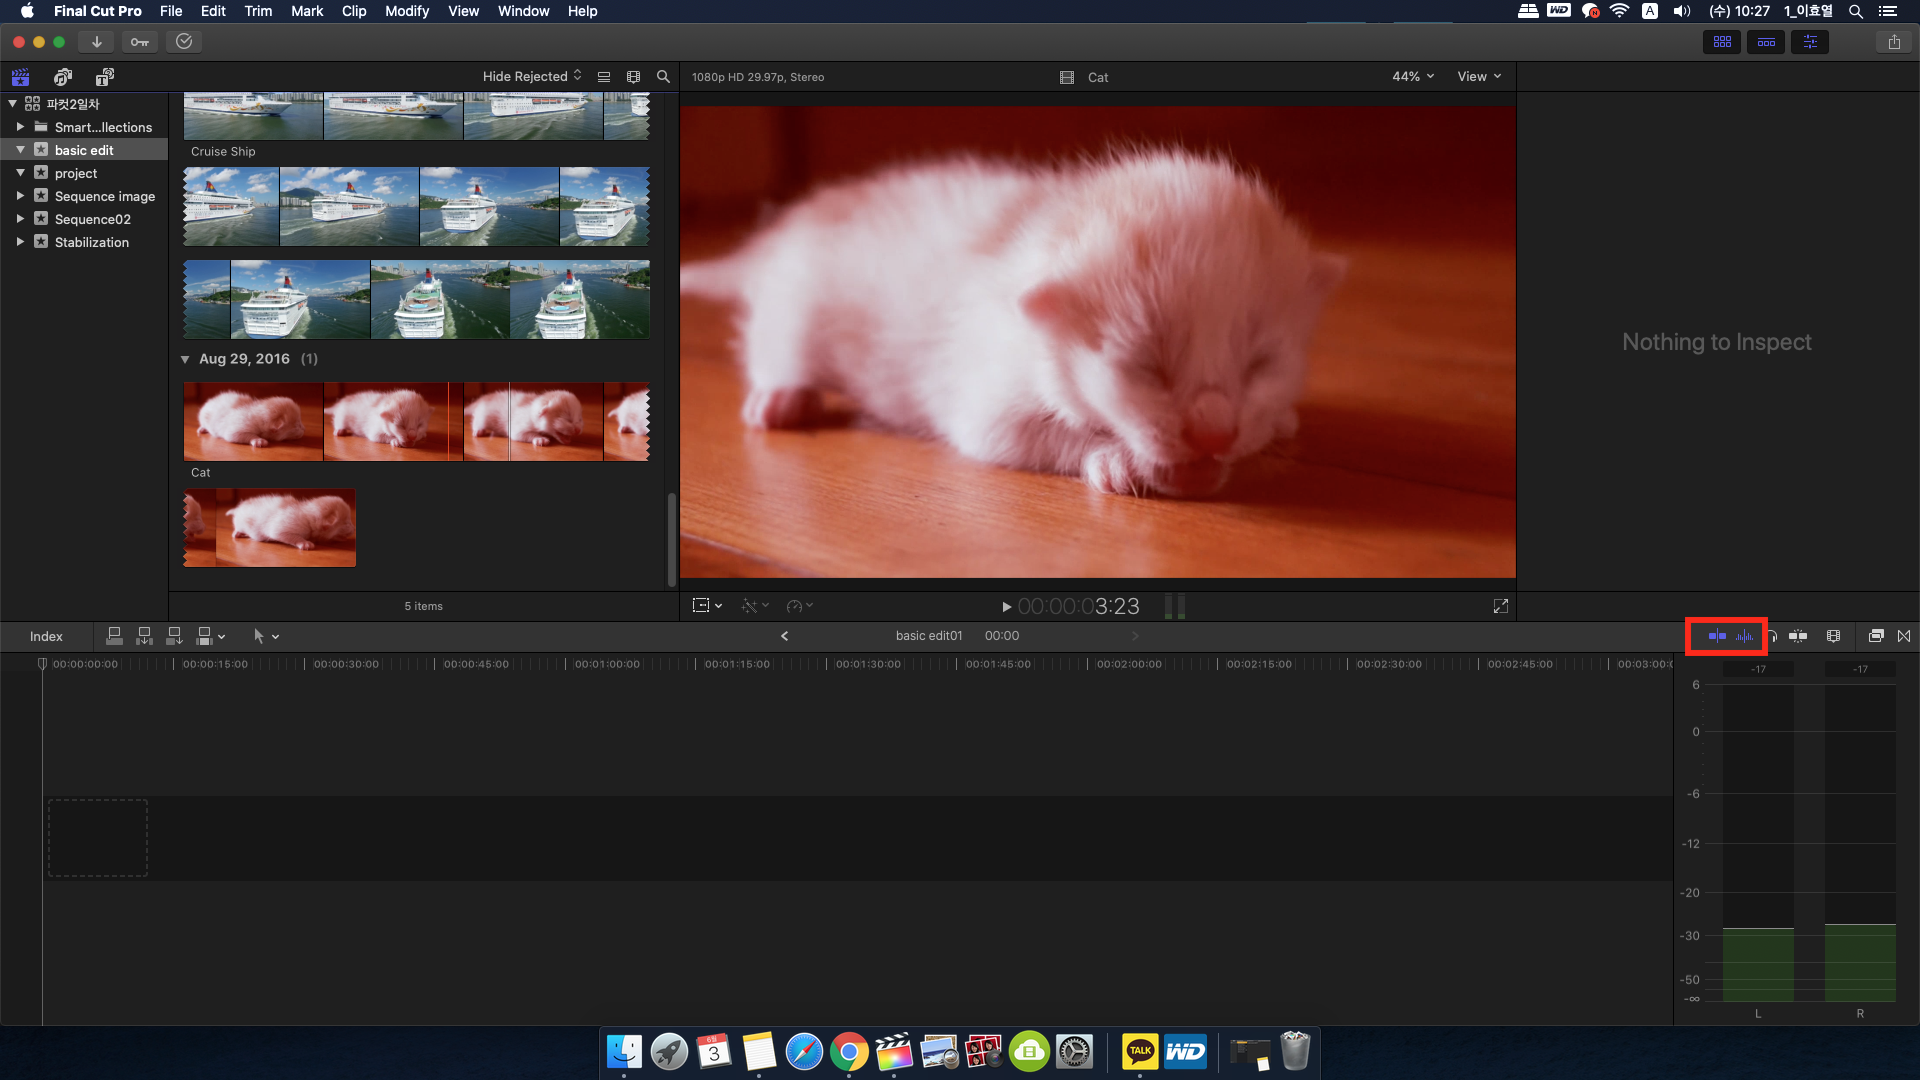Toggle solo headphones button
The width and height of the screenshot is (1920, 1080).
1772,636
